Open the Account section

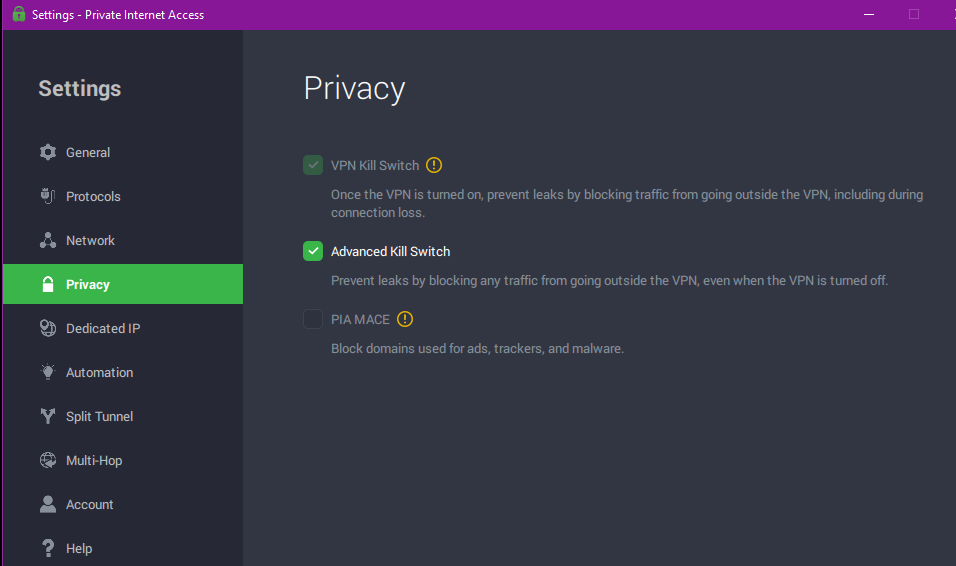(123, 504)
